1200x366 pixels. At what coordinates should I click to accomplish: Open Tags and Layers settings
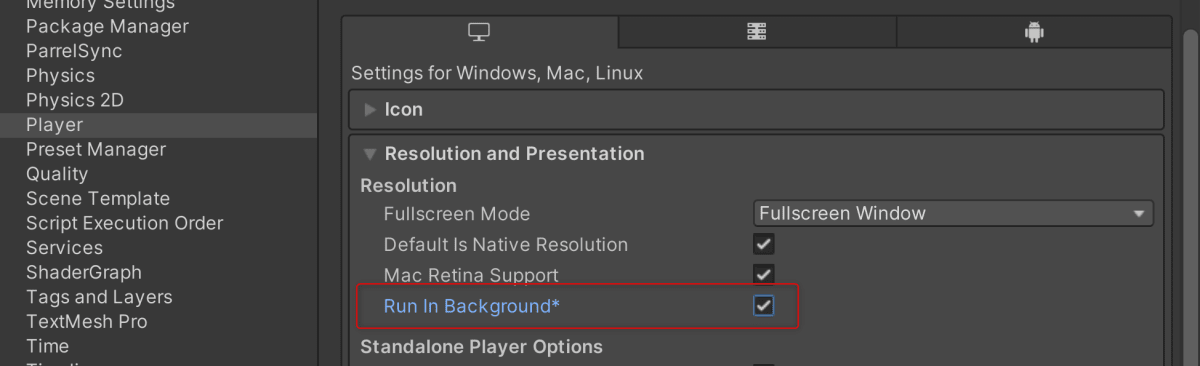99,297
